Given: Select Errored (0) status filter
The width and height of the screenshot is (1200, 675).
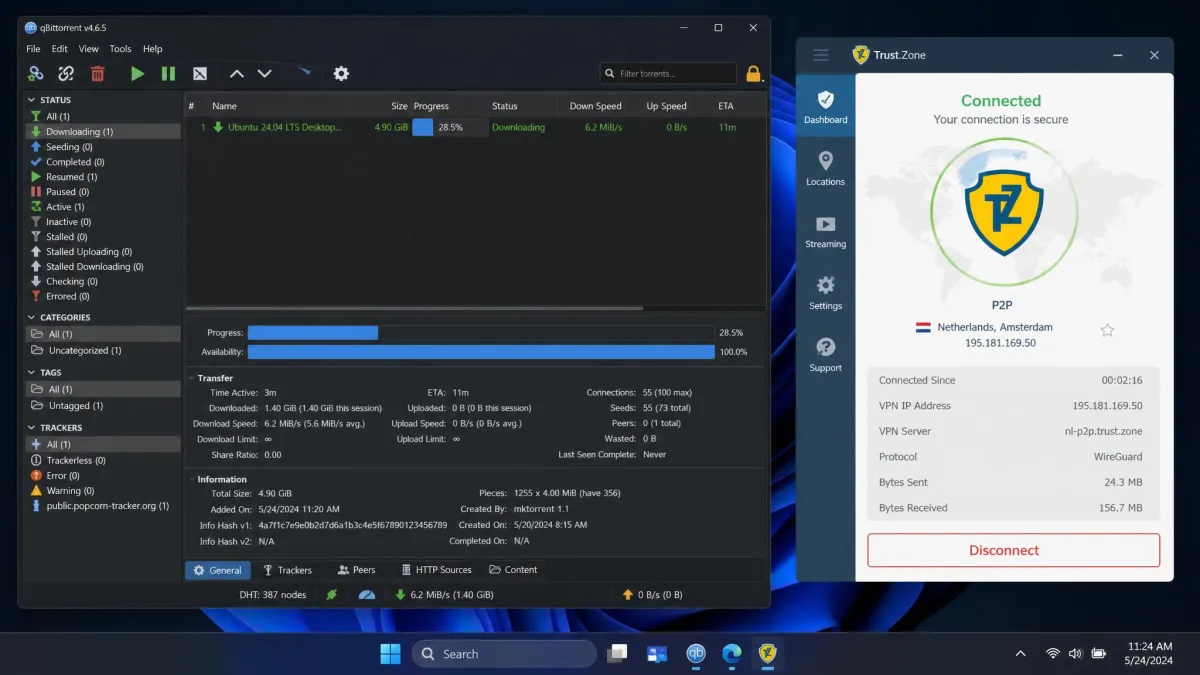Looking at the screenshot, I should click(103, 296).
